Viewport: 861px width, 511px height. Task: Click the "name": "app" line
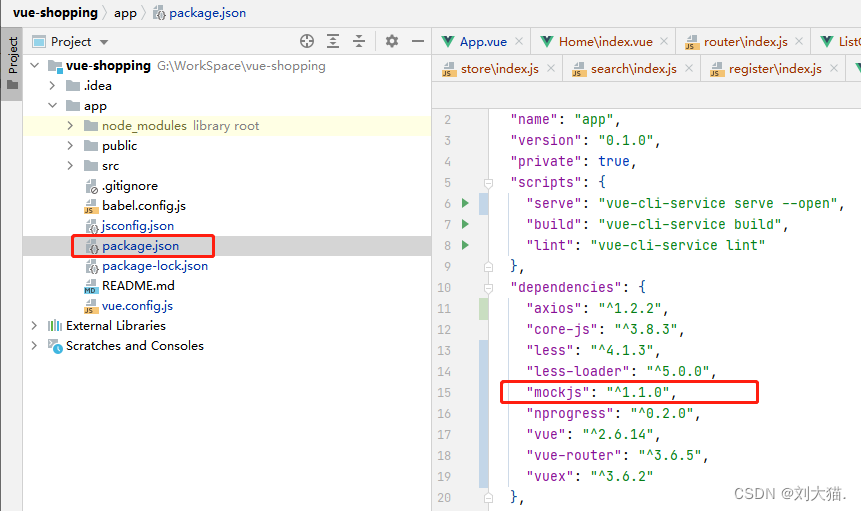click(565, 120)
